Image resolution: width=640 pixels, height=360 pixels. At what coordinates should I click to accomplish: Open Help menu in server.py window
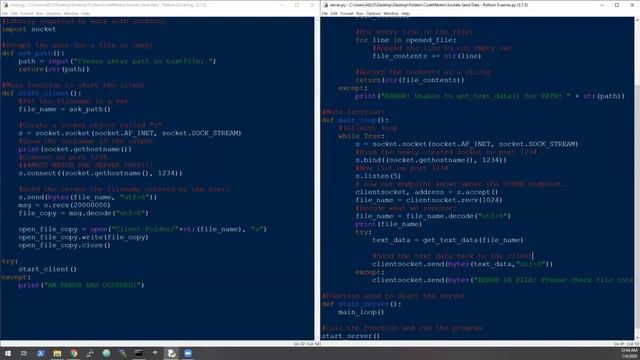[405, 13]
